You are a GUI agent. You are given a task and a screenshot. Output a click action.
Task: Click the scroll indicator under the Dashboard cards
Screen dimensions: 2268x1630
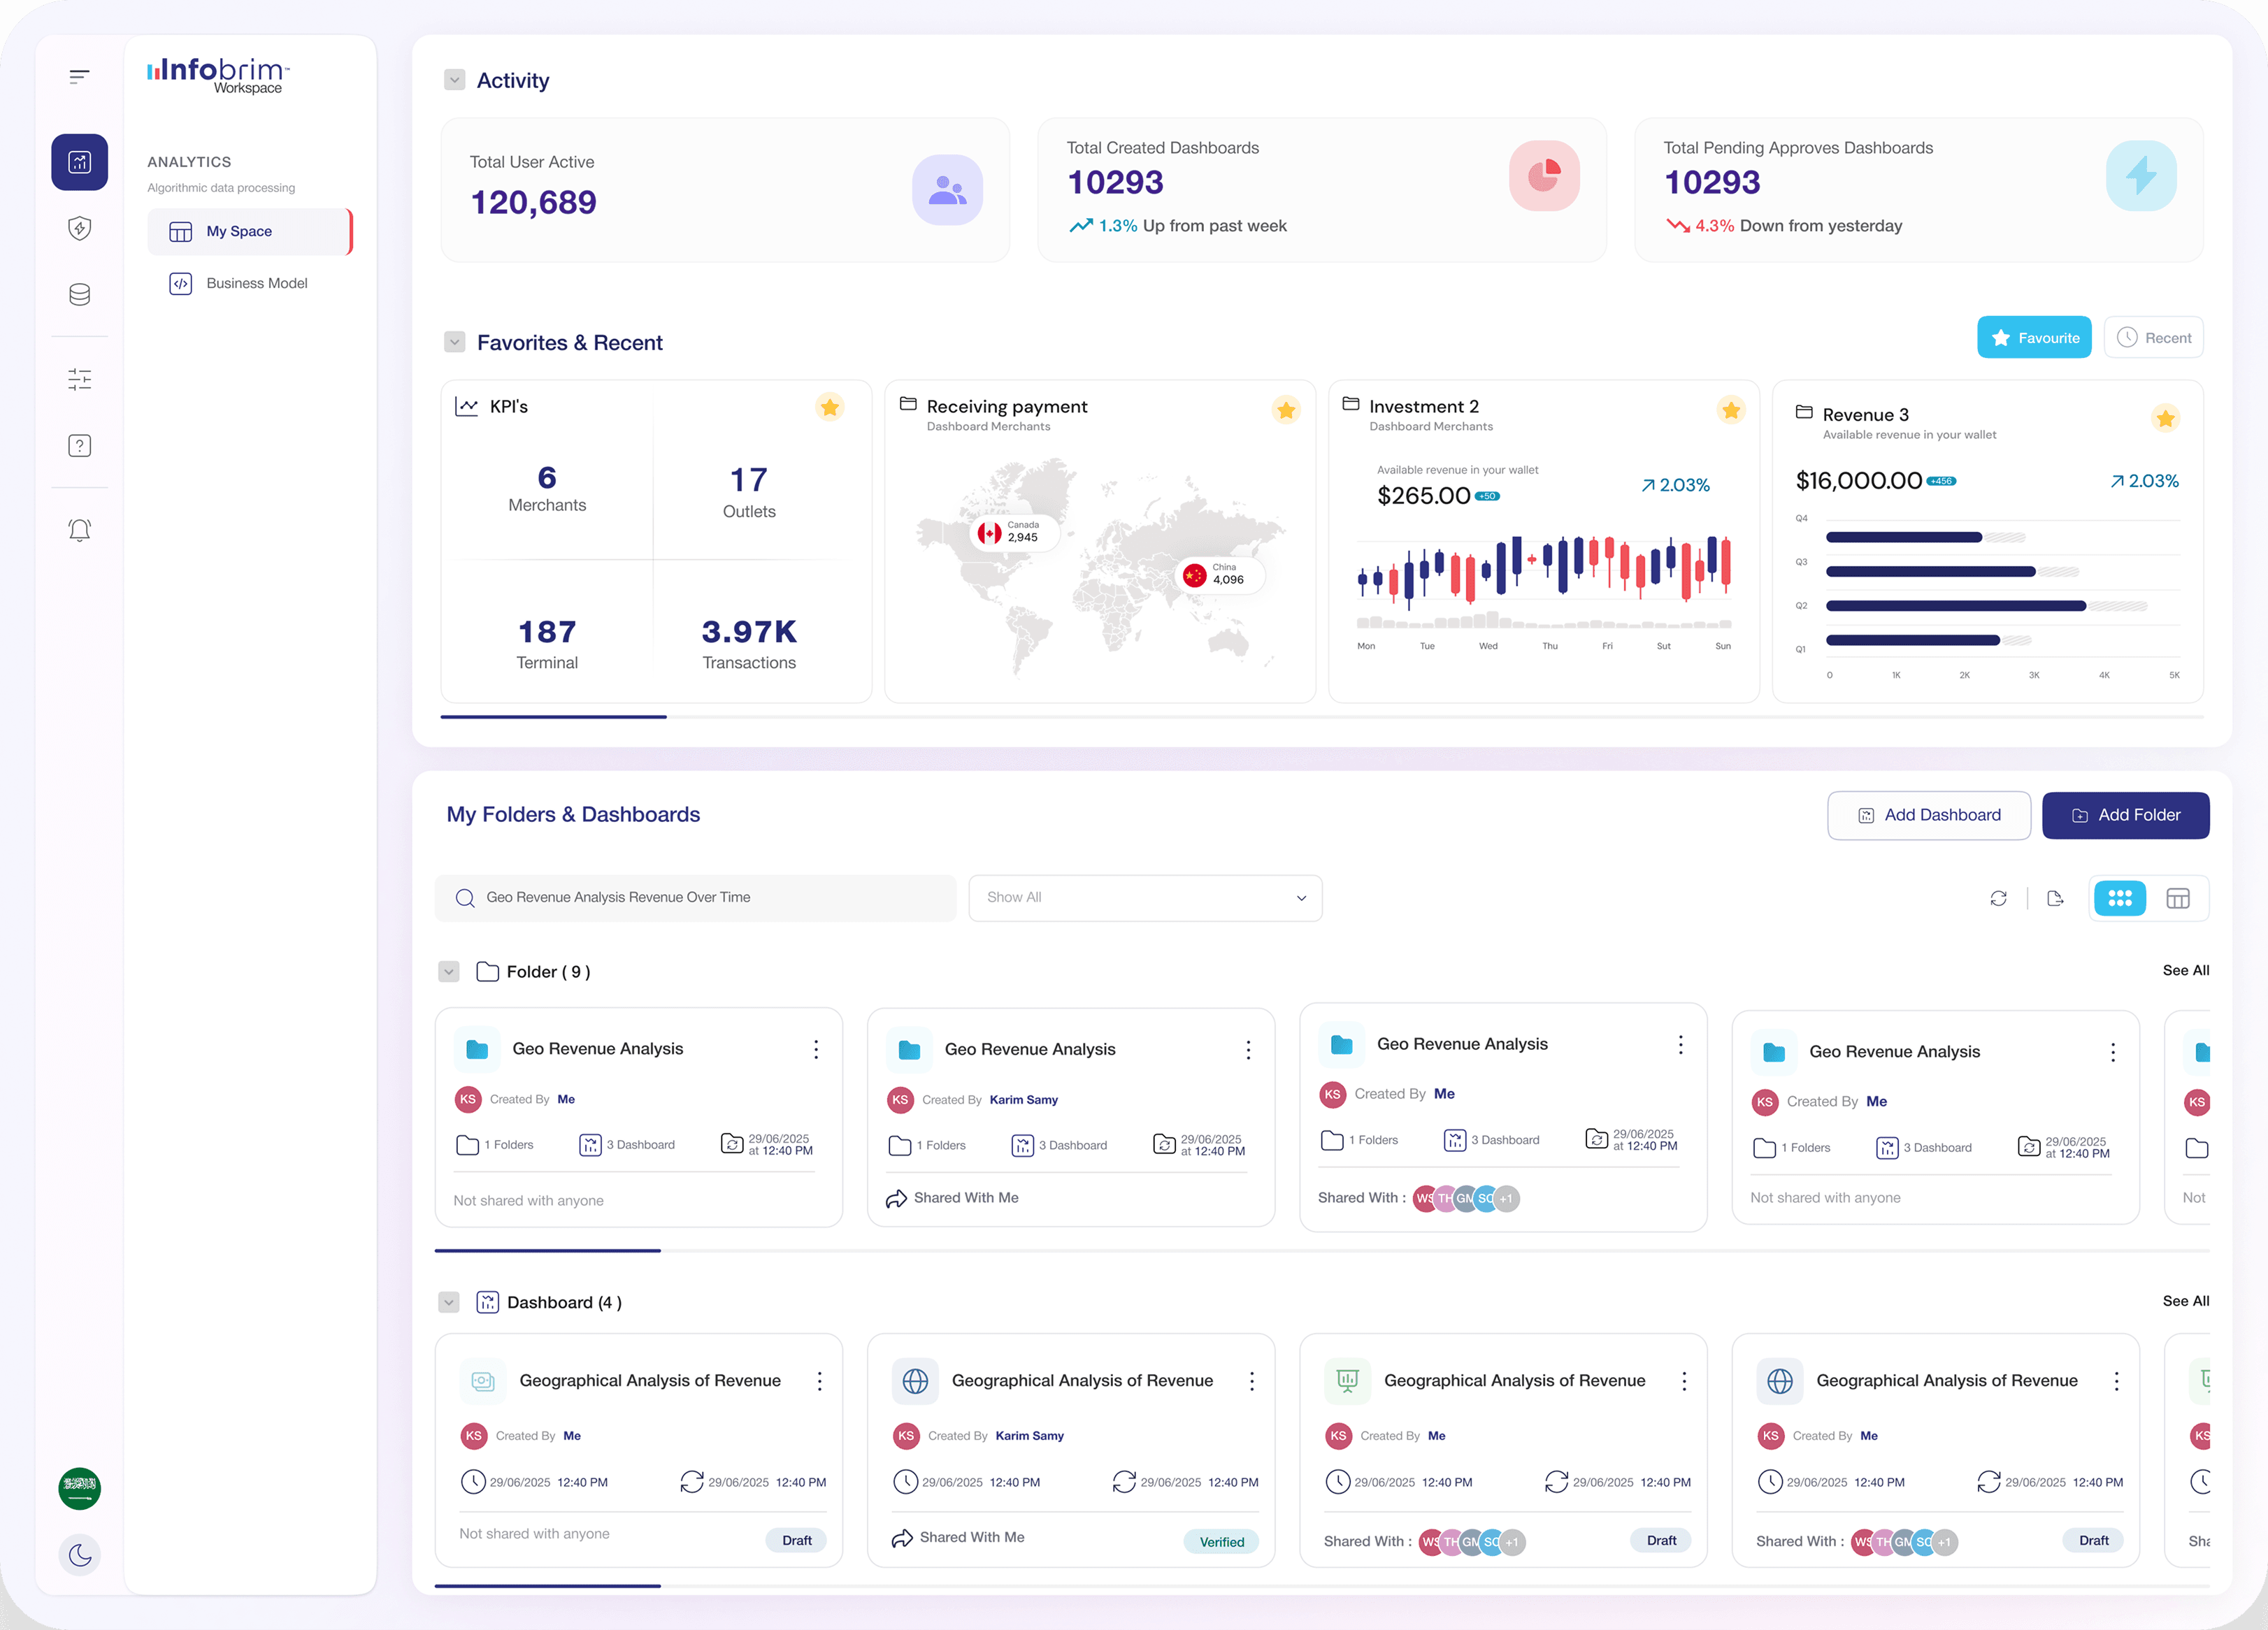[x=547, y=1586]
